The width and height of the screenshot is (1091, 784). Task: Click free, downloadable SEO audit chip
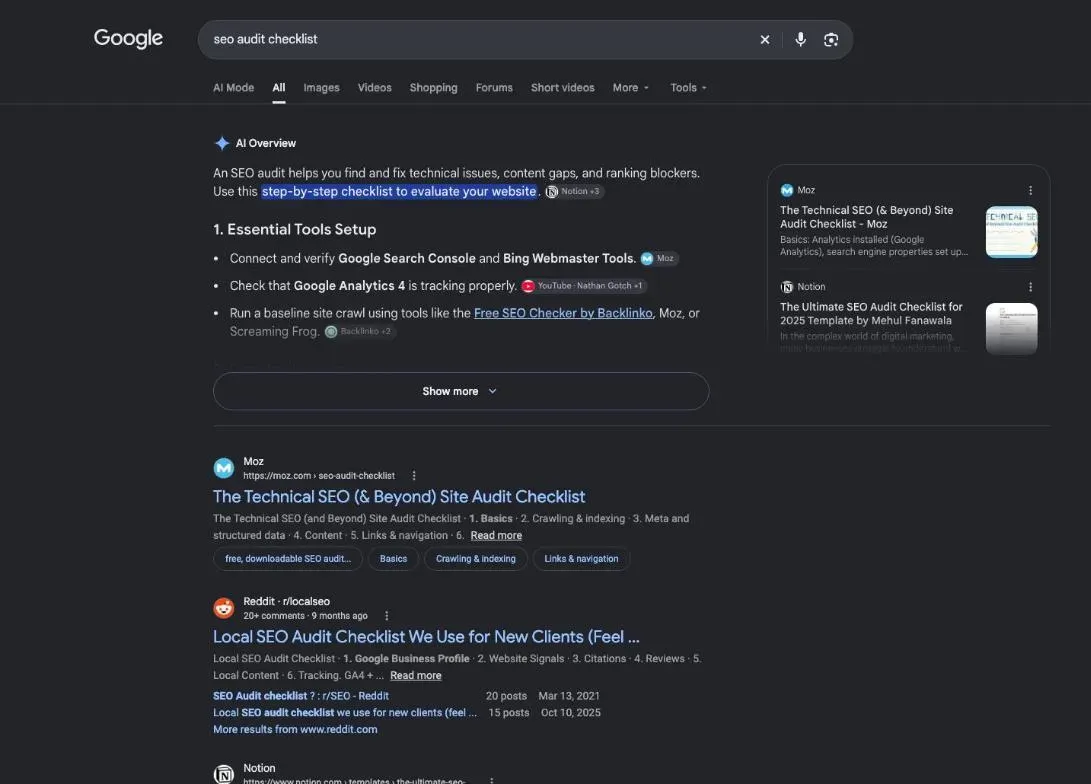coord(287,559)
